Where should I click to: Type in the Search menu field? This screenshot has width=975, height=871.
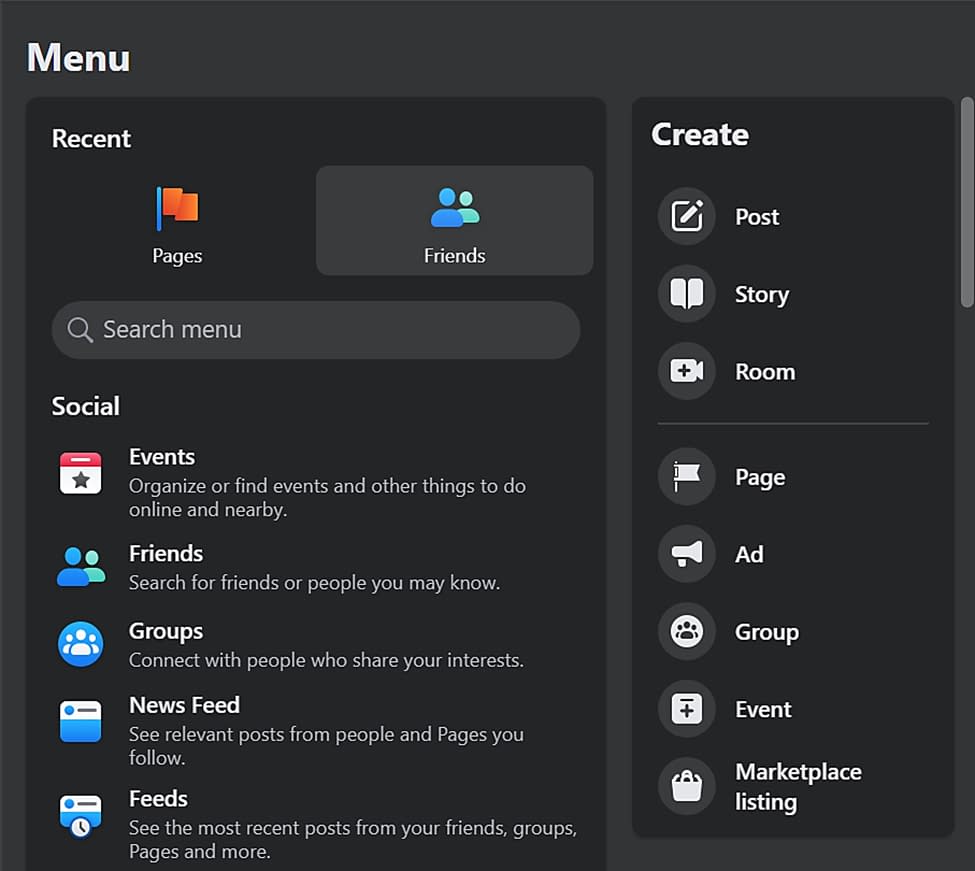(x=330, y=330)
